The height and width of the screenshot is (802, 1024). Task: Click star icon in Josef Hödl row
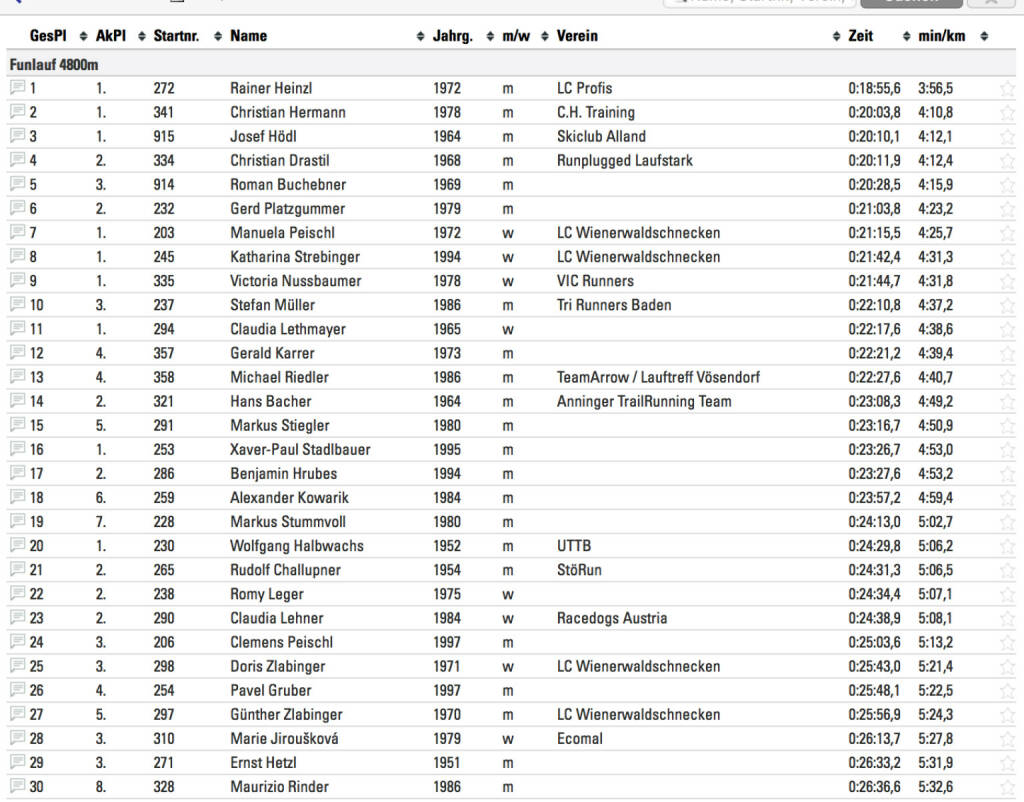[x=1007, y=136]
